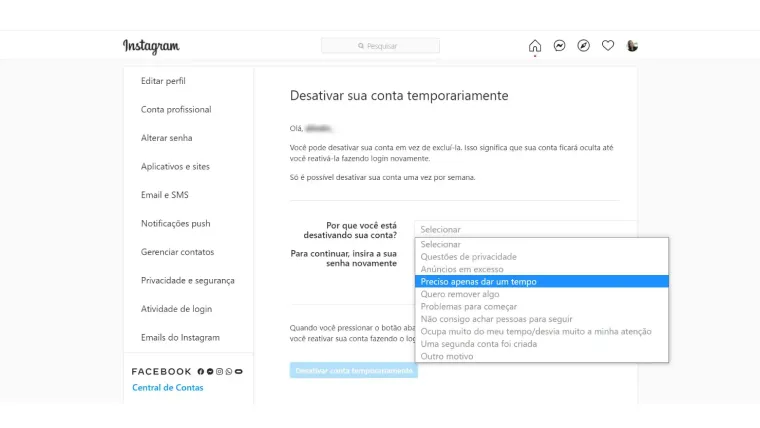Open Editar perfil in the sidebar

pyautogui.click(x=163, y=81)
